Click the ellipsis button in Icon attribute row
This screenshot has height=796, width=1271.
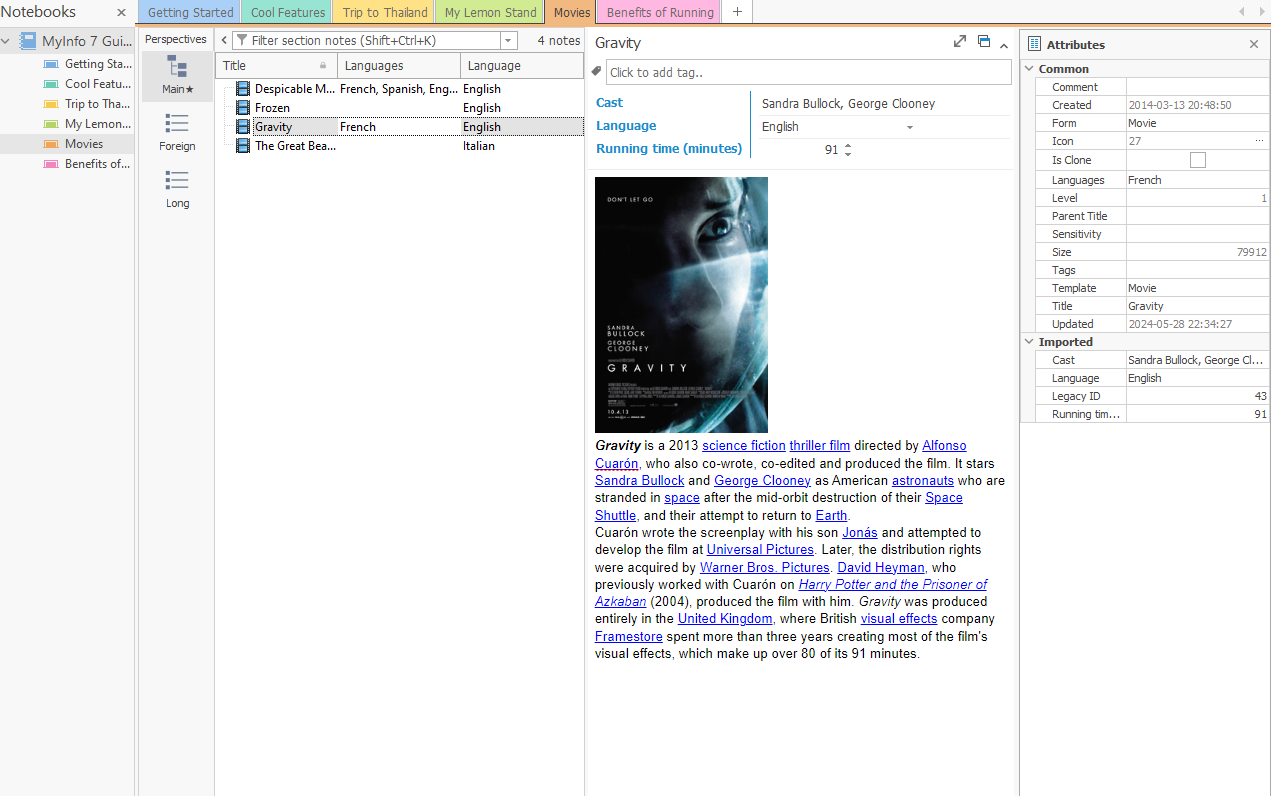point(1259,142)
